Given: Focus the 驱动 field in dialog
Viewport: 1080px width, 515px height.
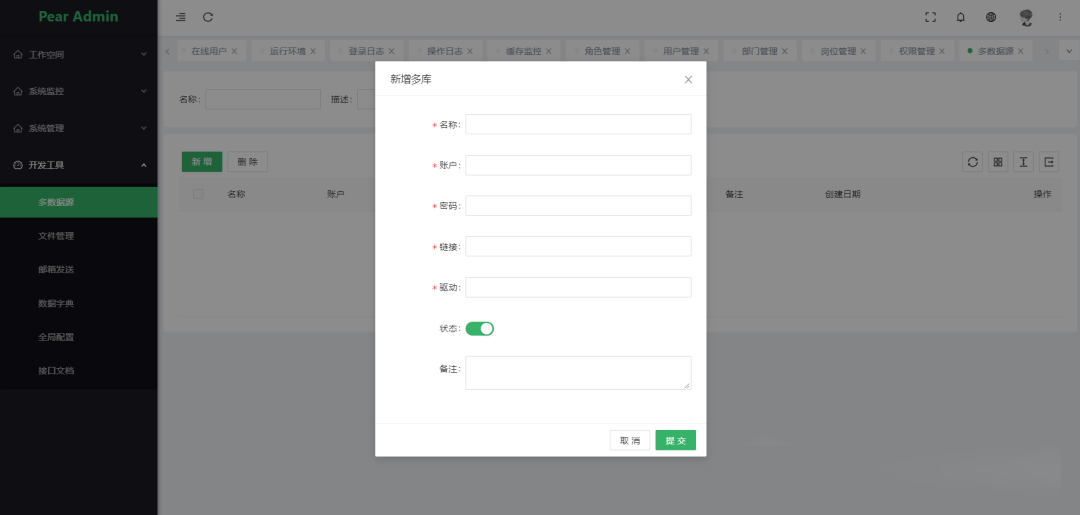Looking at the screenshot, I should coord(579,287).
